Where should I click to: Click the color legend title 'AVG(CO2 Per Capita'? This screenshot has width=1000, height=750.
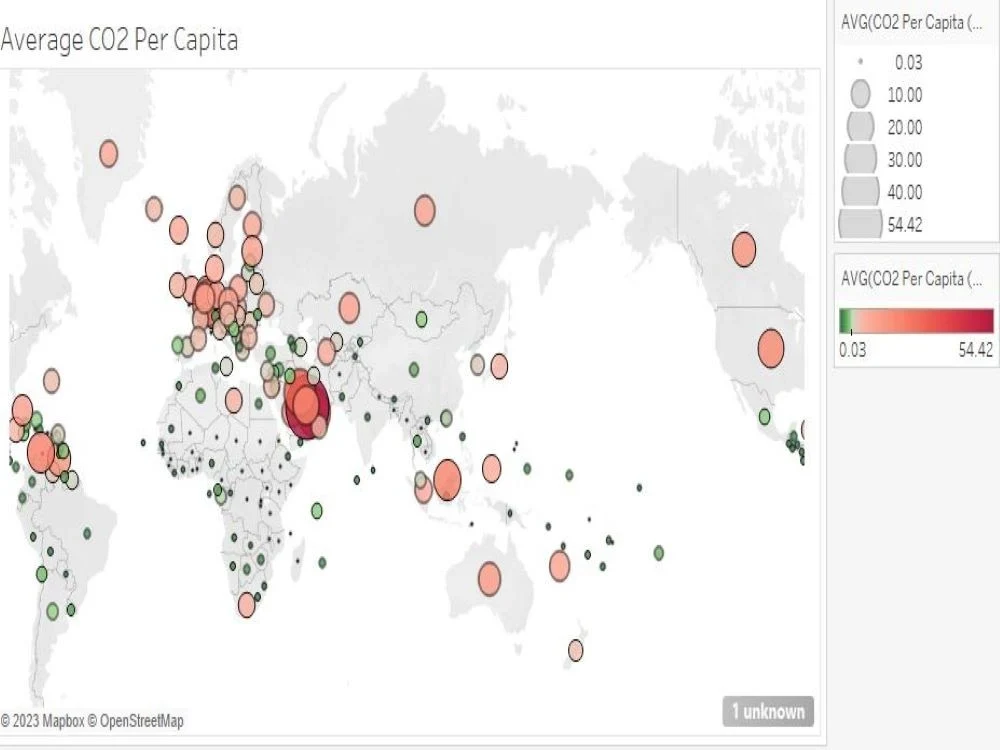tap(911, 279)
